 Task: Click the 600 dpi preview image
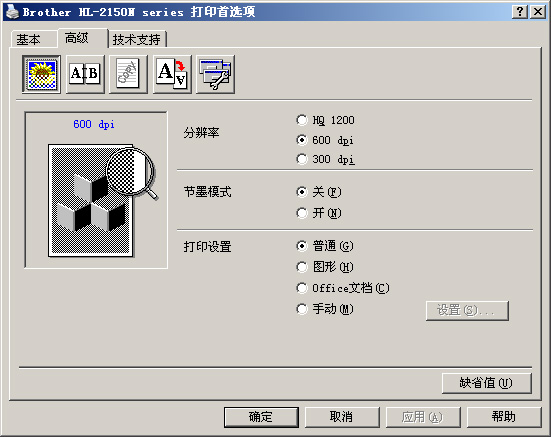point(96,190)
